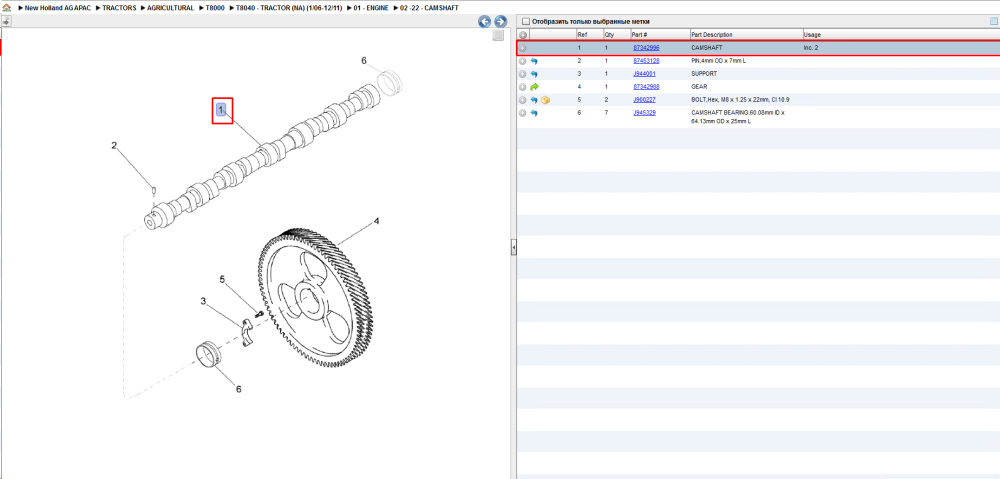Click the round add icon on the CAMSHAFT BEARING row

(x=522, y=113)
